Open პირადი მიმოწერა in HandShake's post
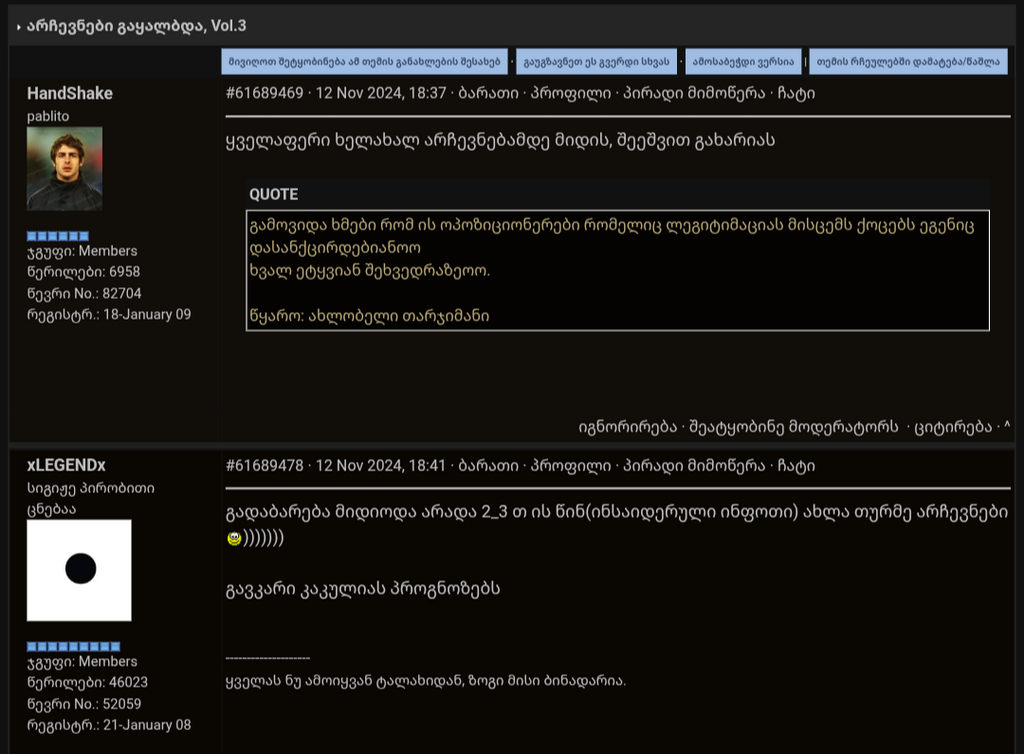1024x754 pixels. tap(694, 93)
